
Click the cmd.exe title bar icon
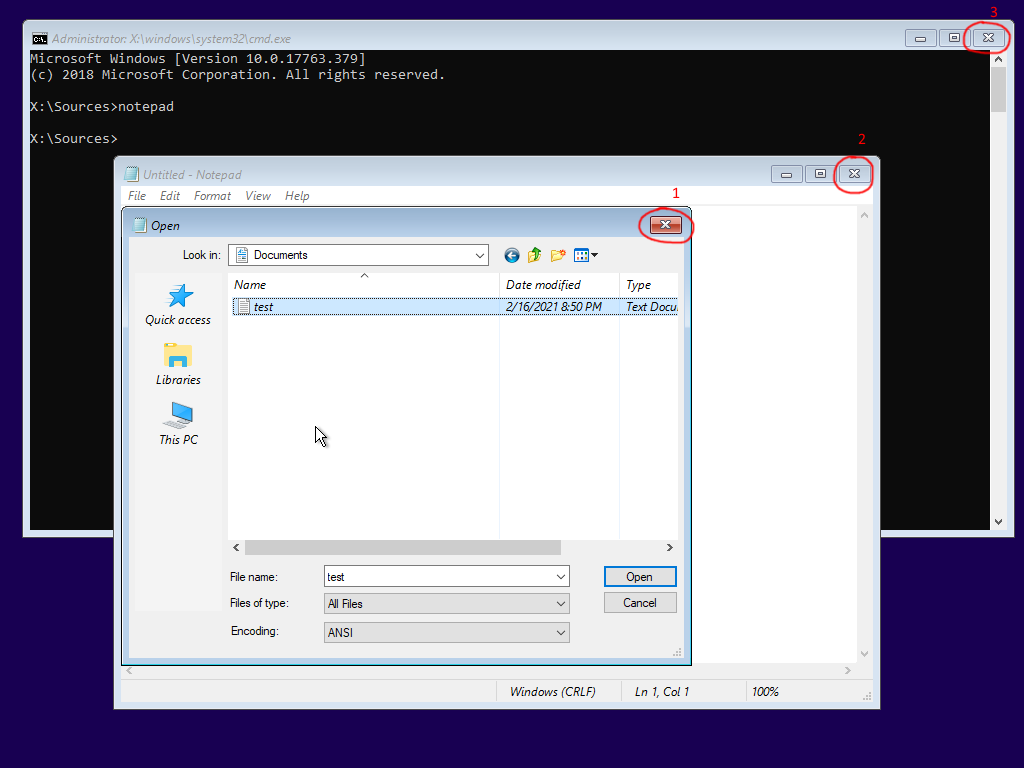[x=40, y=39]
